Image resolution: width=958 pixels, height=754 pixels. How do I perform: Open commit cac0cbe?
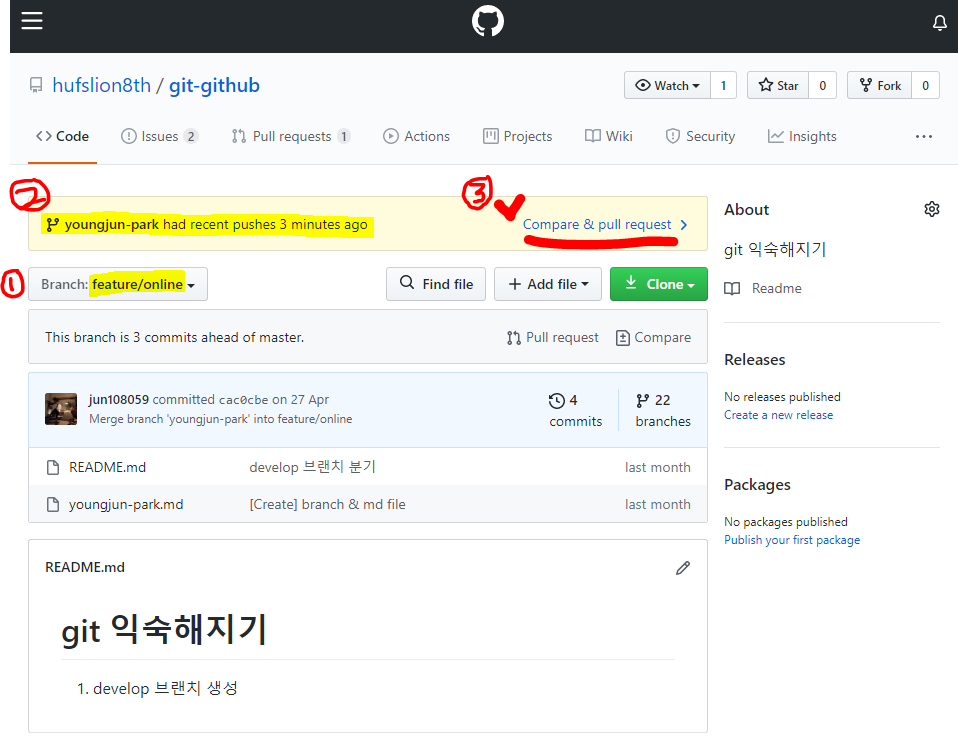tap(243, 400)
